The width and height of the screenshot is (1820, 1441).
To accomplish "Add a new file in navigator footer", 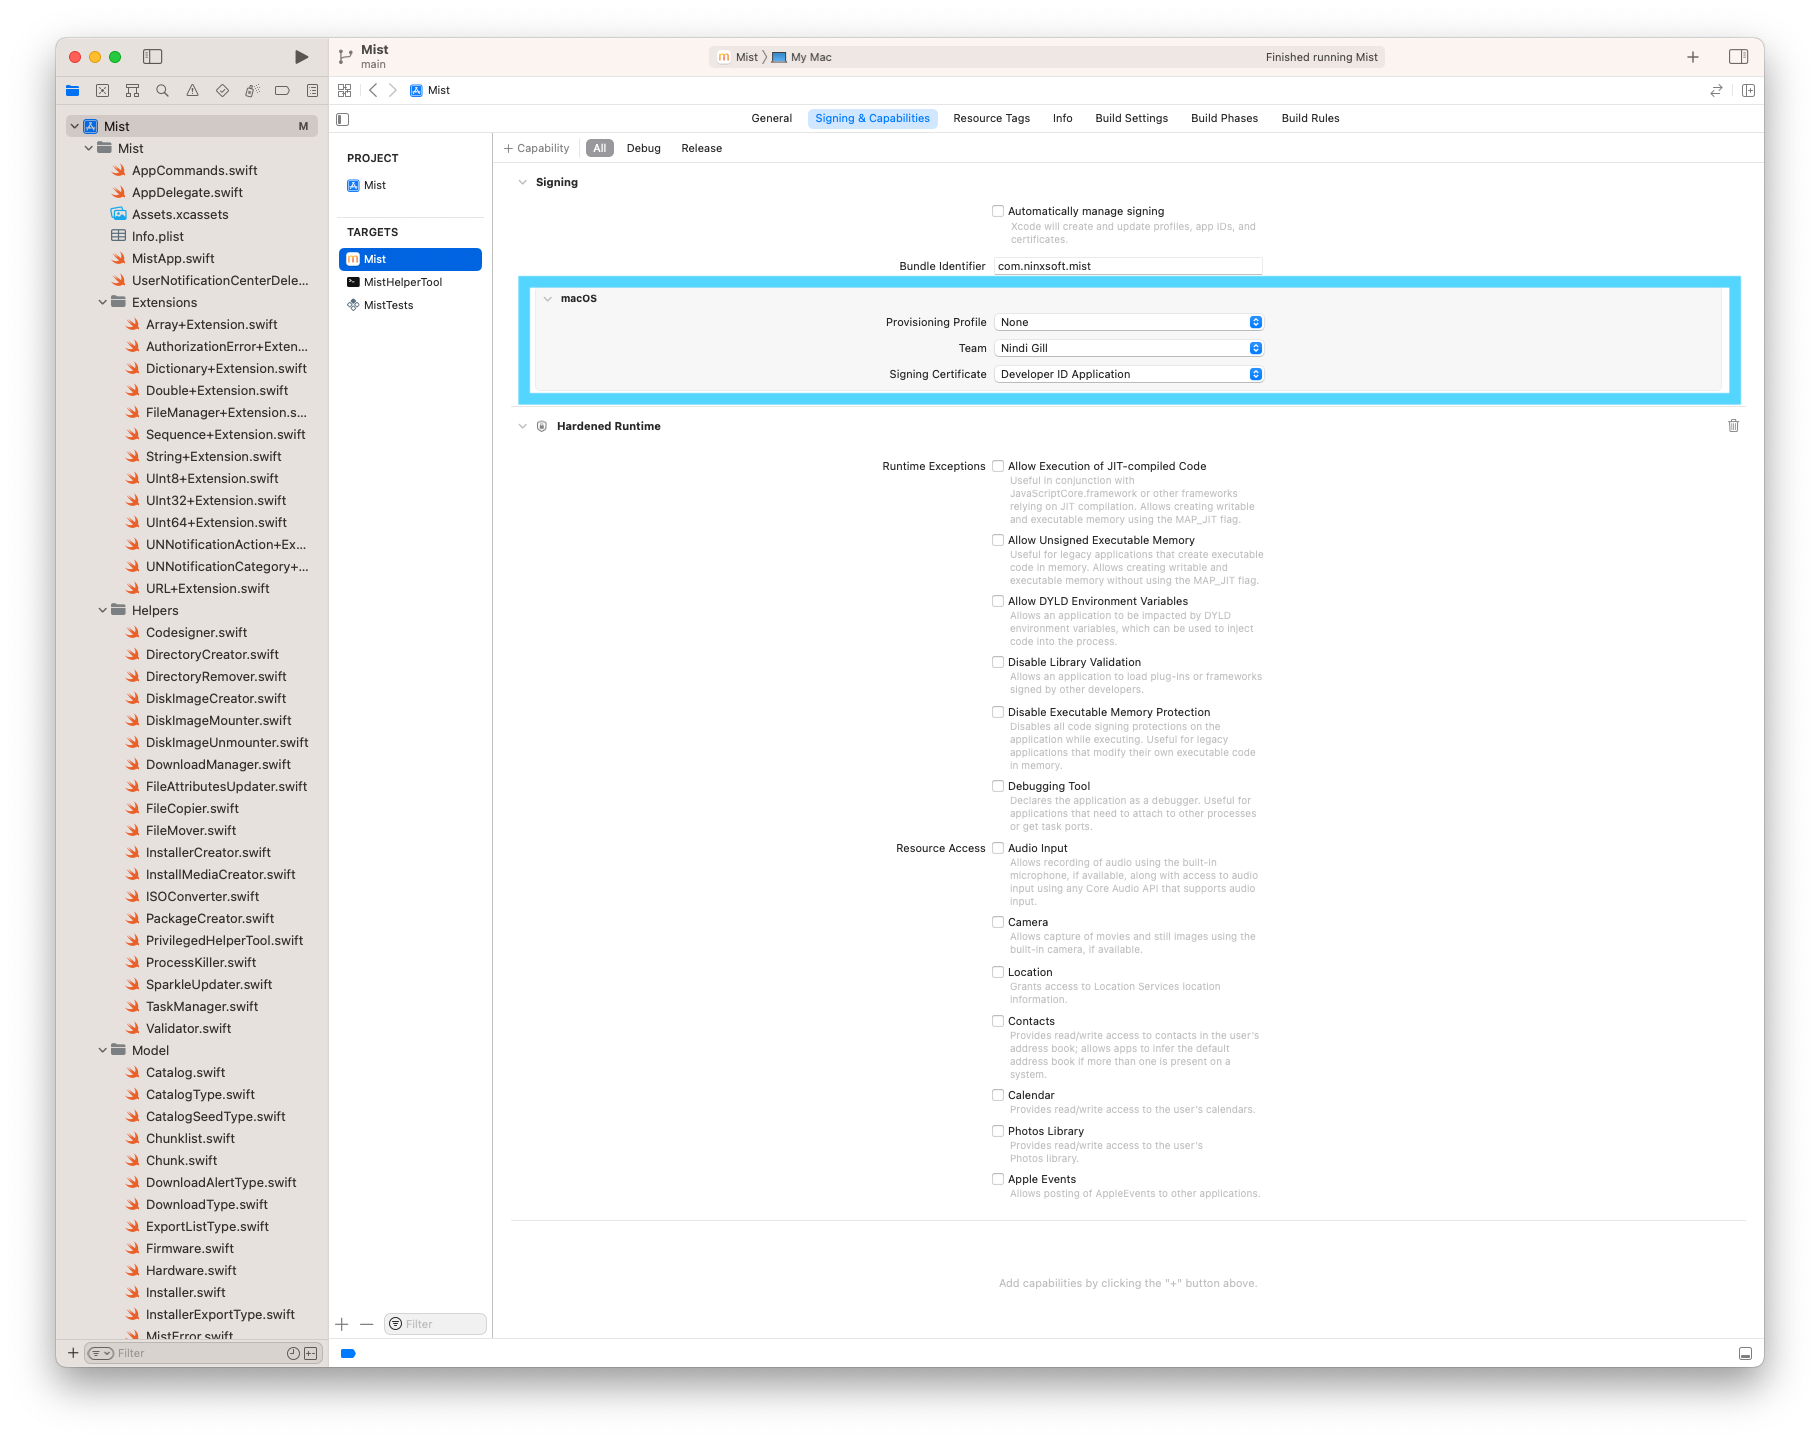I will point(73,1353).
